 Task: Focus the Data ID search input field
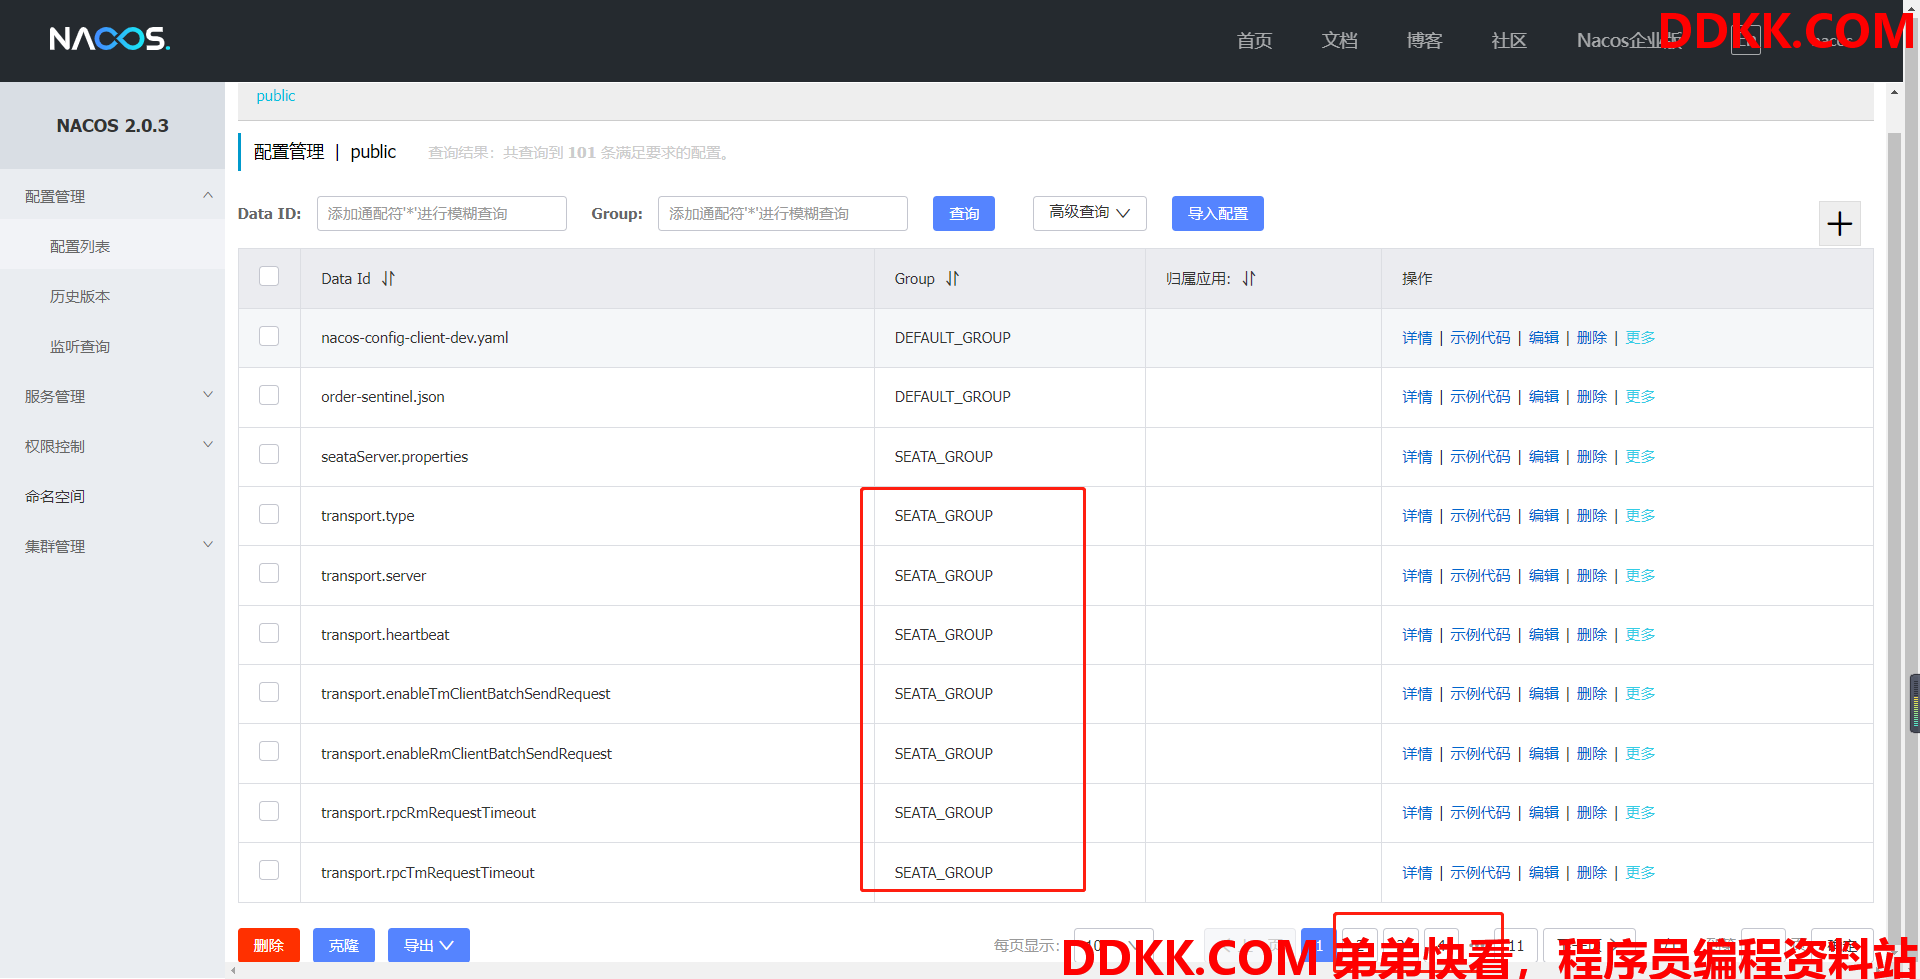pyautogui.click(x=441, y=214)
